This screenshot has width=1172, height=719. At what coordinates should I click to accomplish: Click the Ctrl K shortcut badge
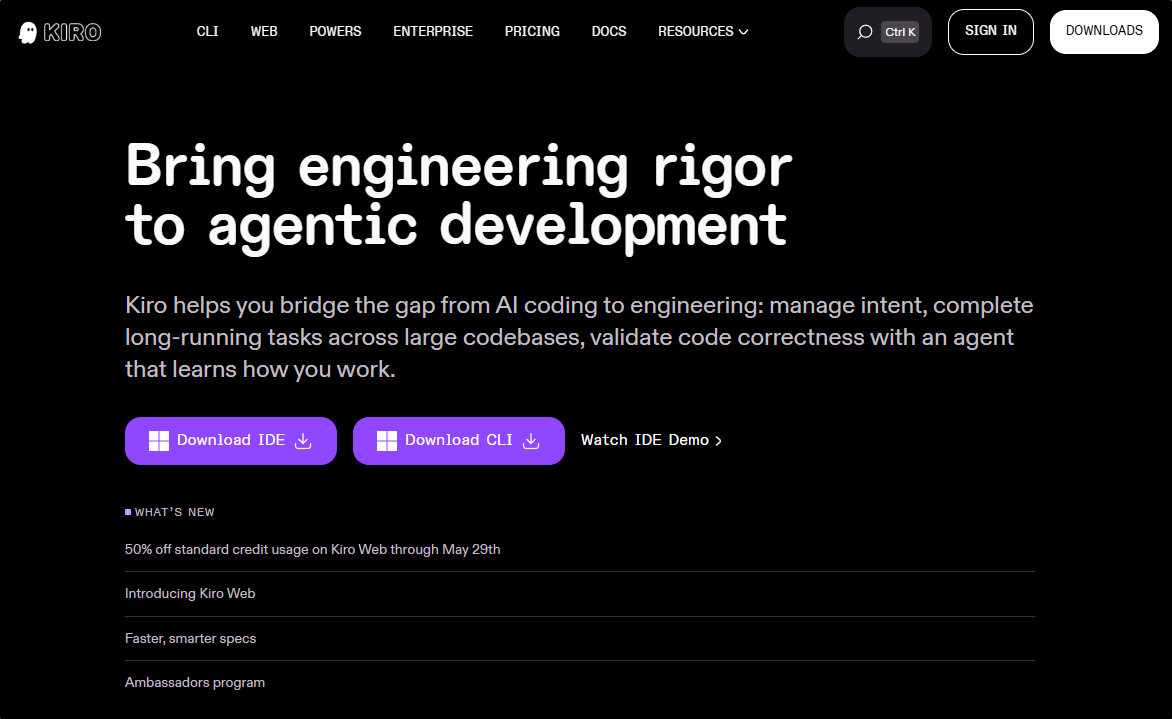[x=900, y=32]
